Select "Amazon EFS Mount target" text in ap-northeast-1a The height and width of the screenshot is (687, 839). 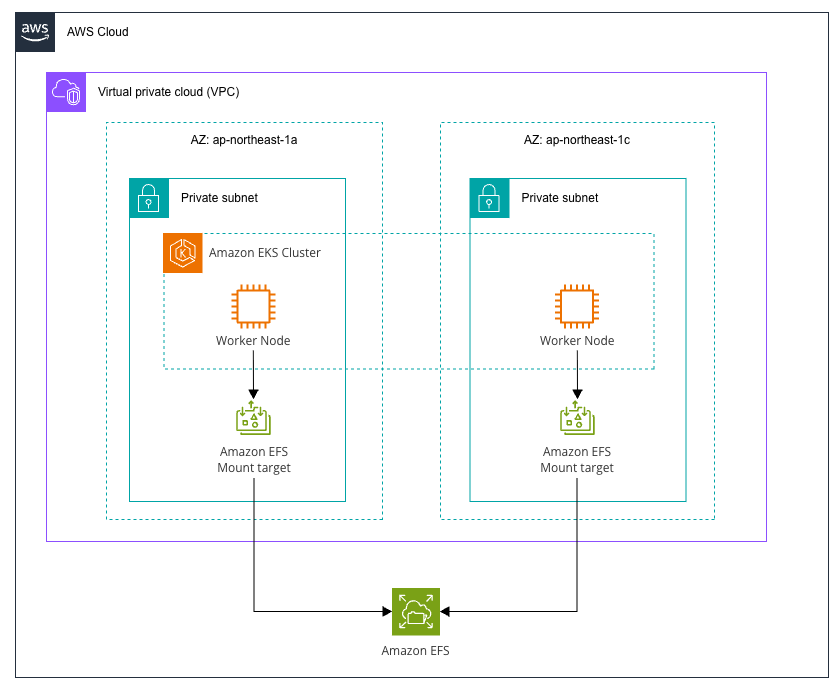254,460
